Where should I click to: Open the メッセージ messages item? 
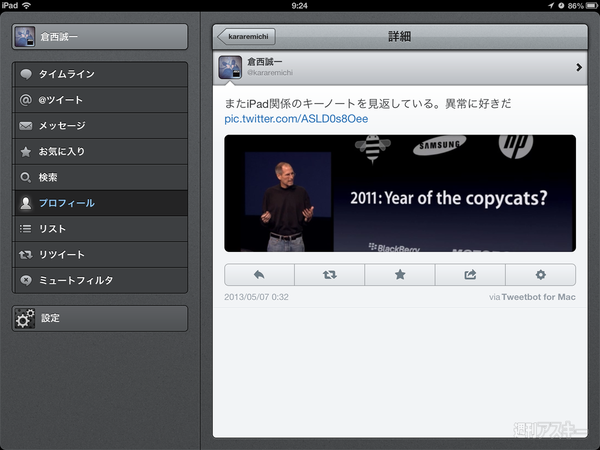[x=100, y=126]
